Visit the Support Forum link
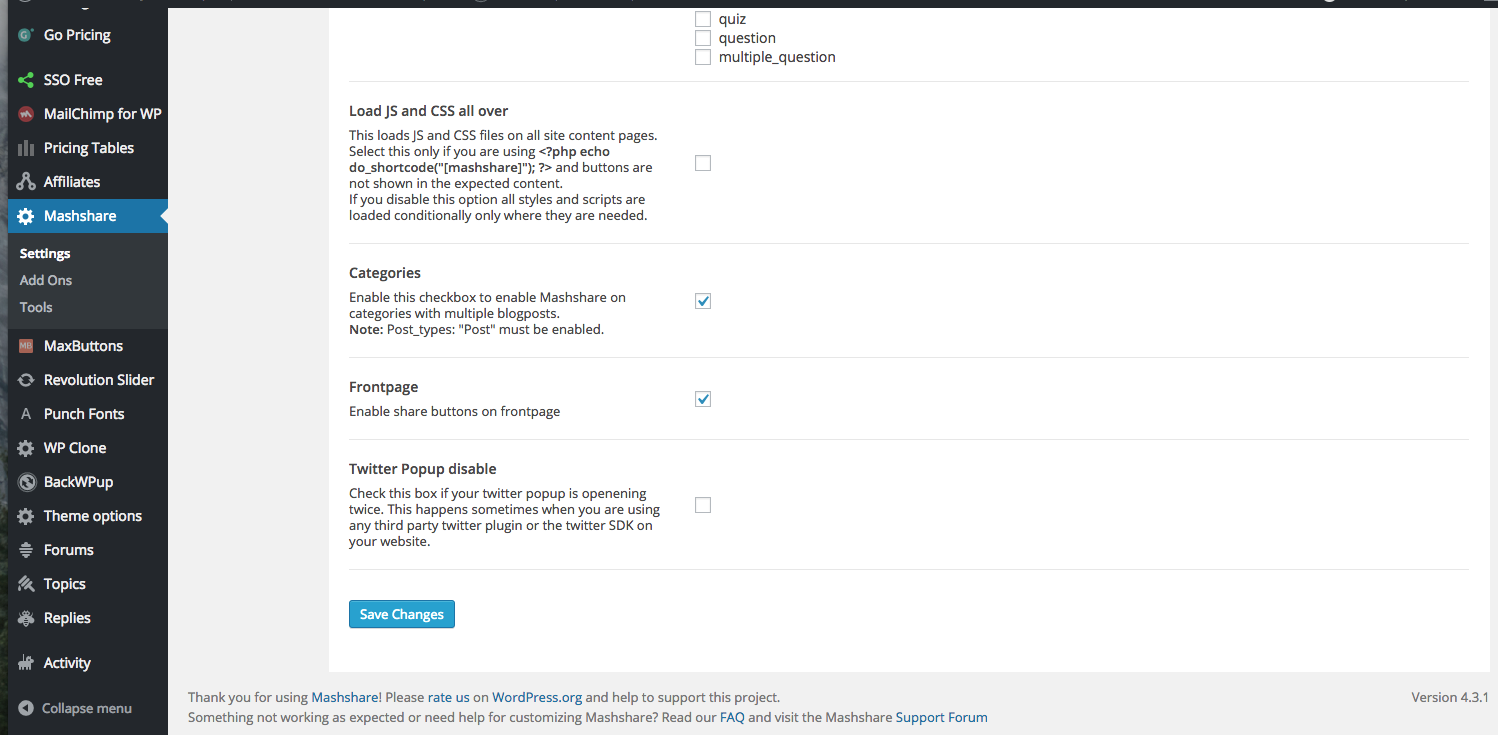This screenshot has height=735, width=1498. (941, 717)
